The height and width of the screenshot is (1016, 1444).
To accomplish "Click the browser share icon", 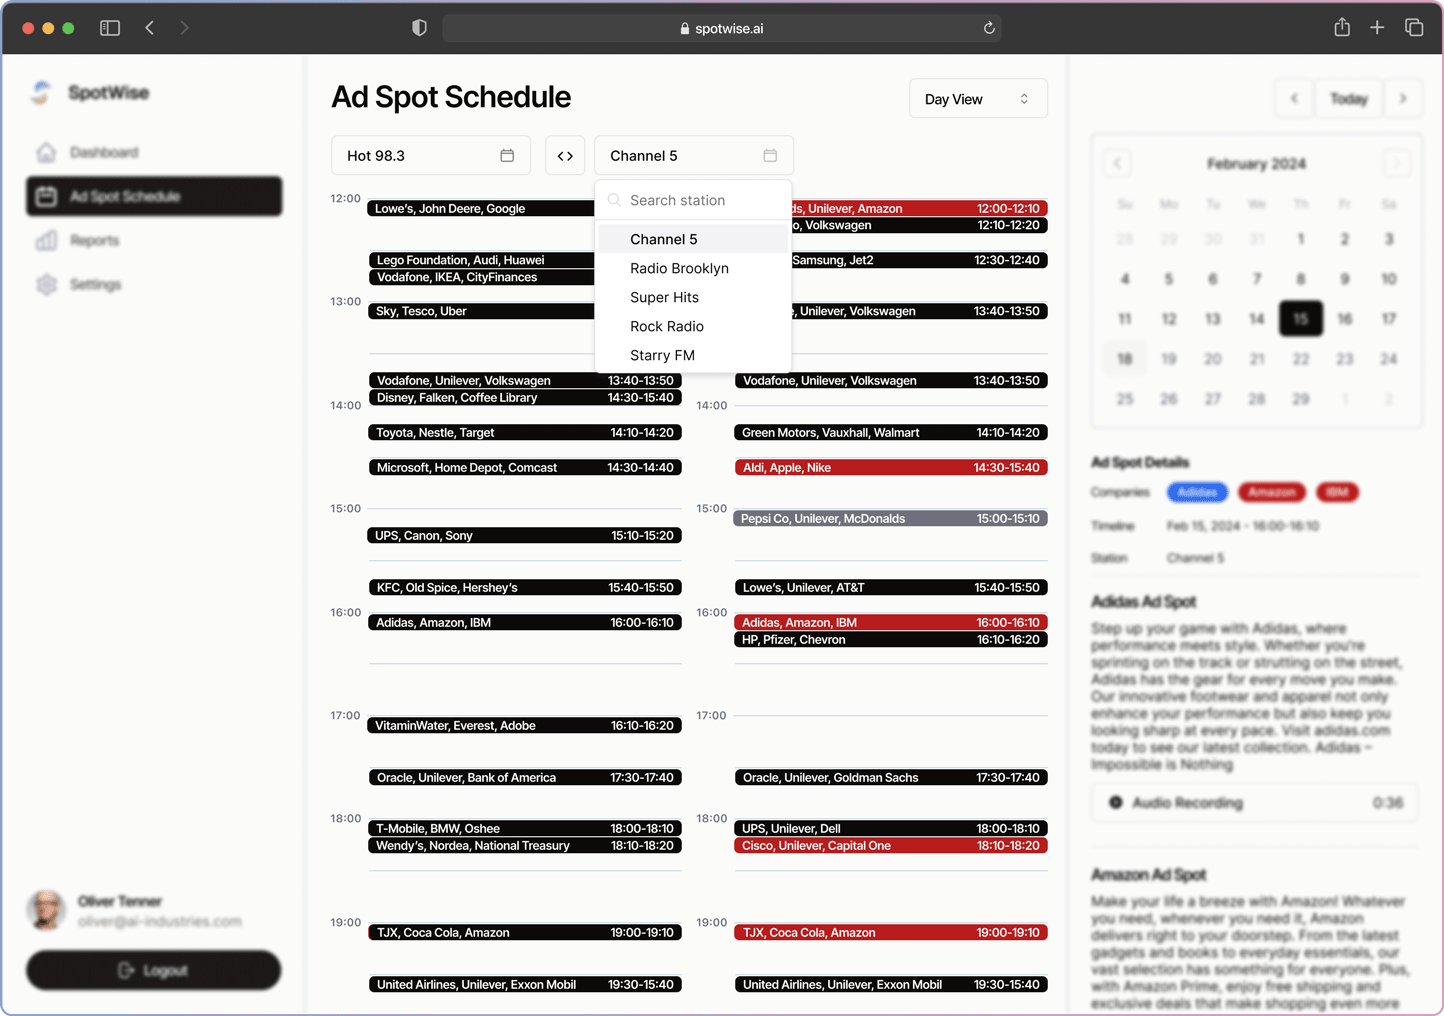I will [1342, 27].
